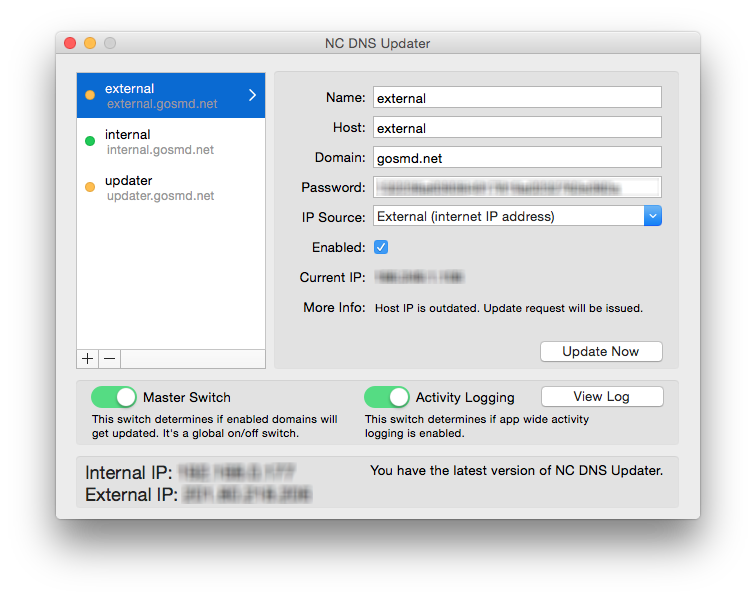Click the blurred Current IP value
This screenshot has width=756, height=599.
point(419,277)
